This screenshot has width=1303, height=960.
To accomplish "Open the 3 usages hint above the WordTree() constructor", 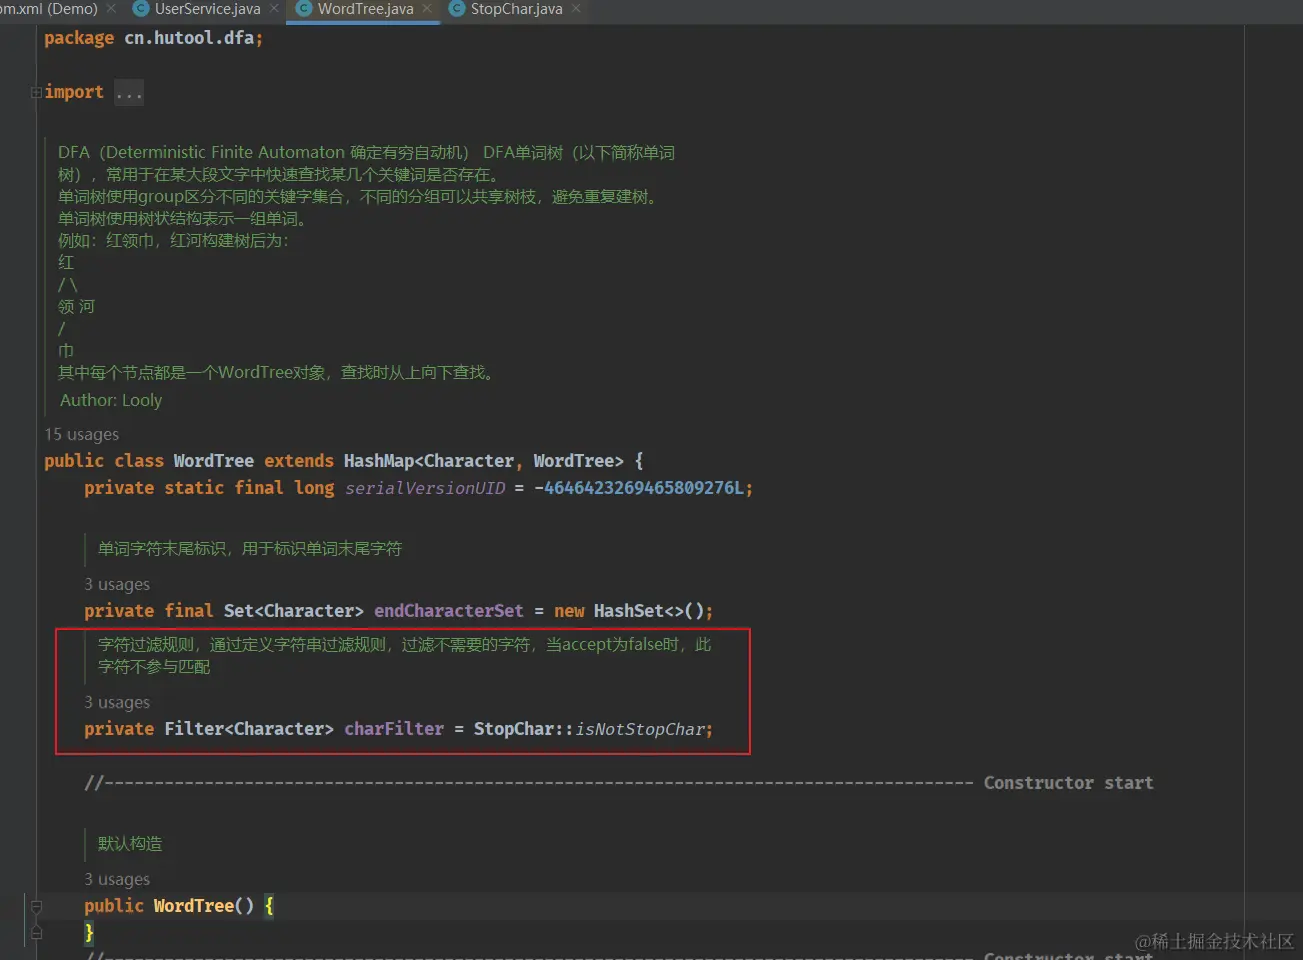I will 117,879.
